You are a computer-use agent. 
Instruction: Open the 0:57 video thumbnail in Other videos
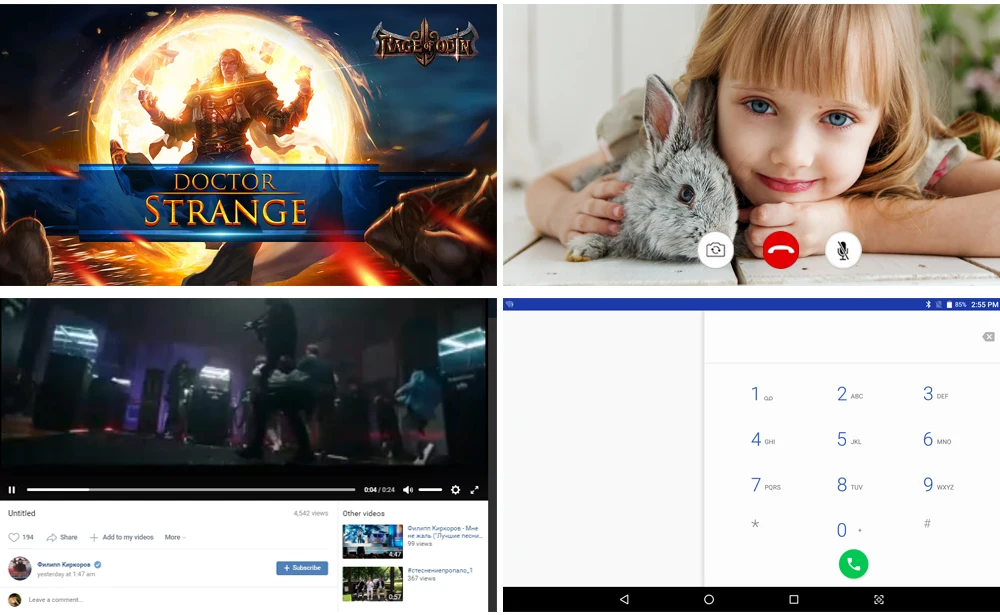(372, 584)
